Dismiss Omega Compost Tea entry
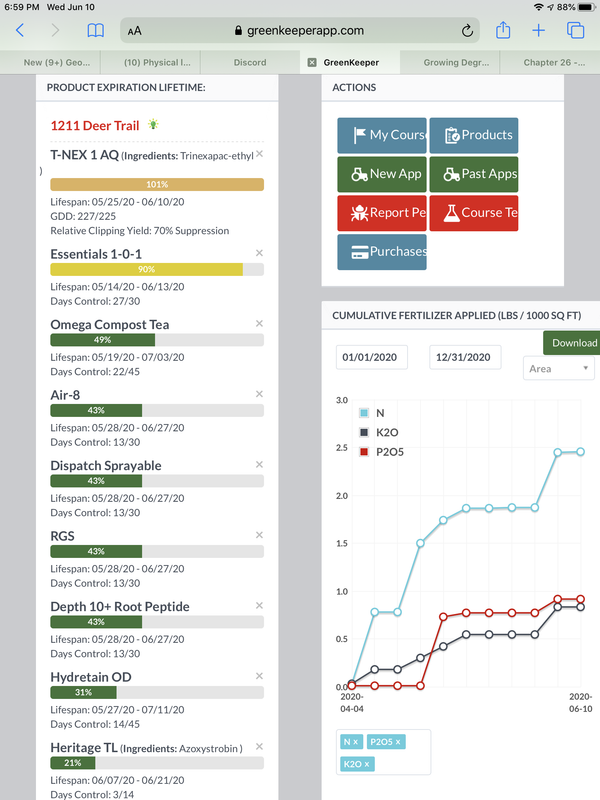The image size is (600, 800). coord(259,323)
